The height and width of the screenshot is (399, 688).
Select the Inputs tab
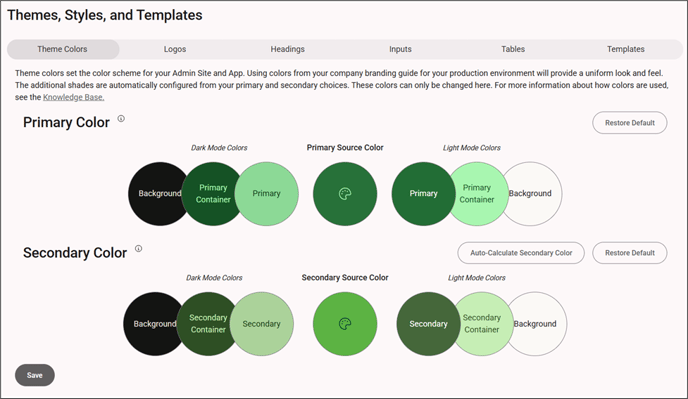tap(400, 49)
